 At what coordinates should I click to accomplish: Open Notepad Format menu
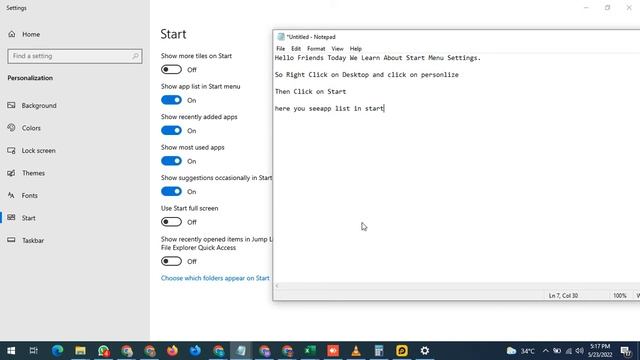[x=316, y=49]
